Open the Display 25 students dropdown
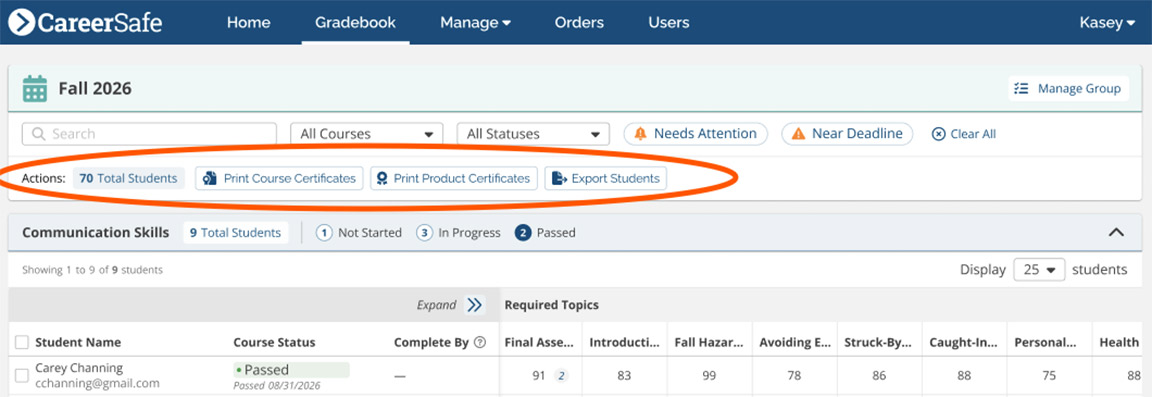Viewport: 1152px width, 397px height. click(1039, 270)
